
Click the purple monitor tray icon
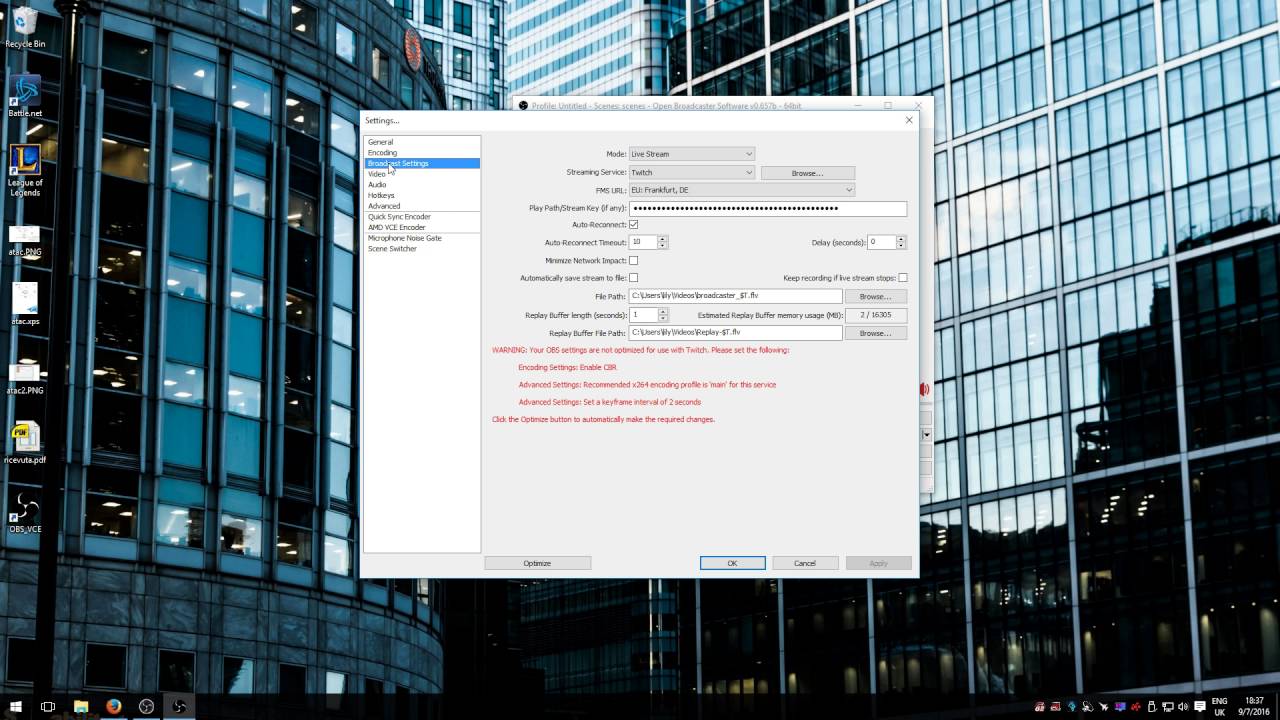click(1119, 707)
